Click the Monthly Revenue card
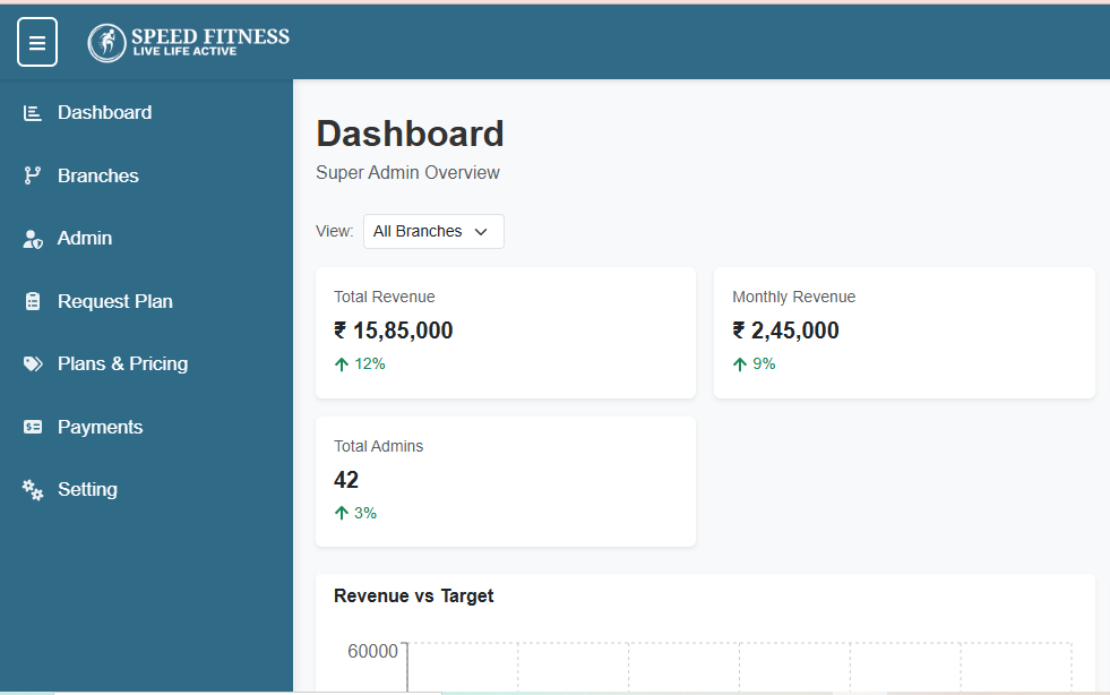 pos(904,333)
